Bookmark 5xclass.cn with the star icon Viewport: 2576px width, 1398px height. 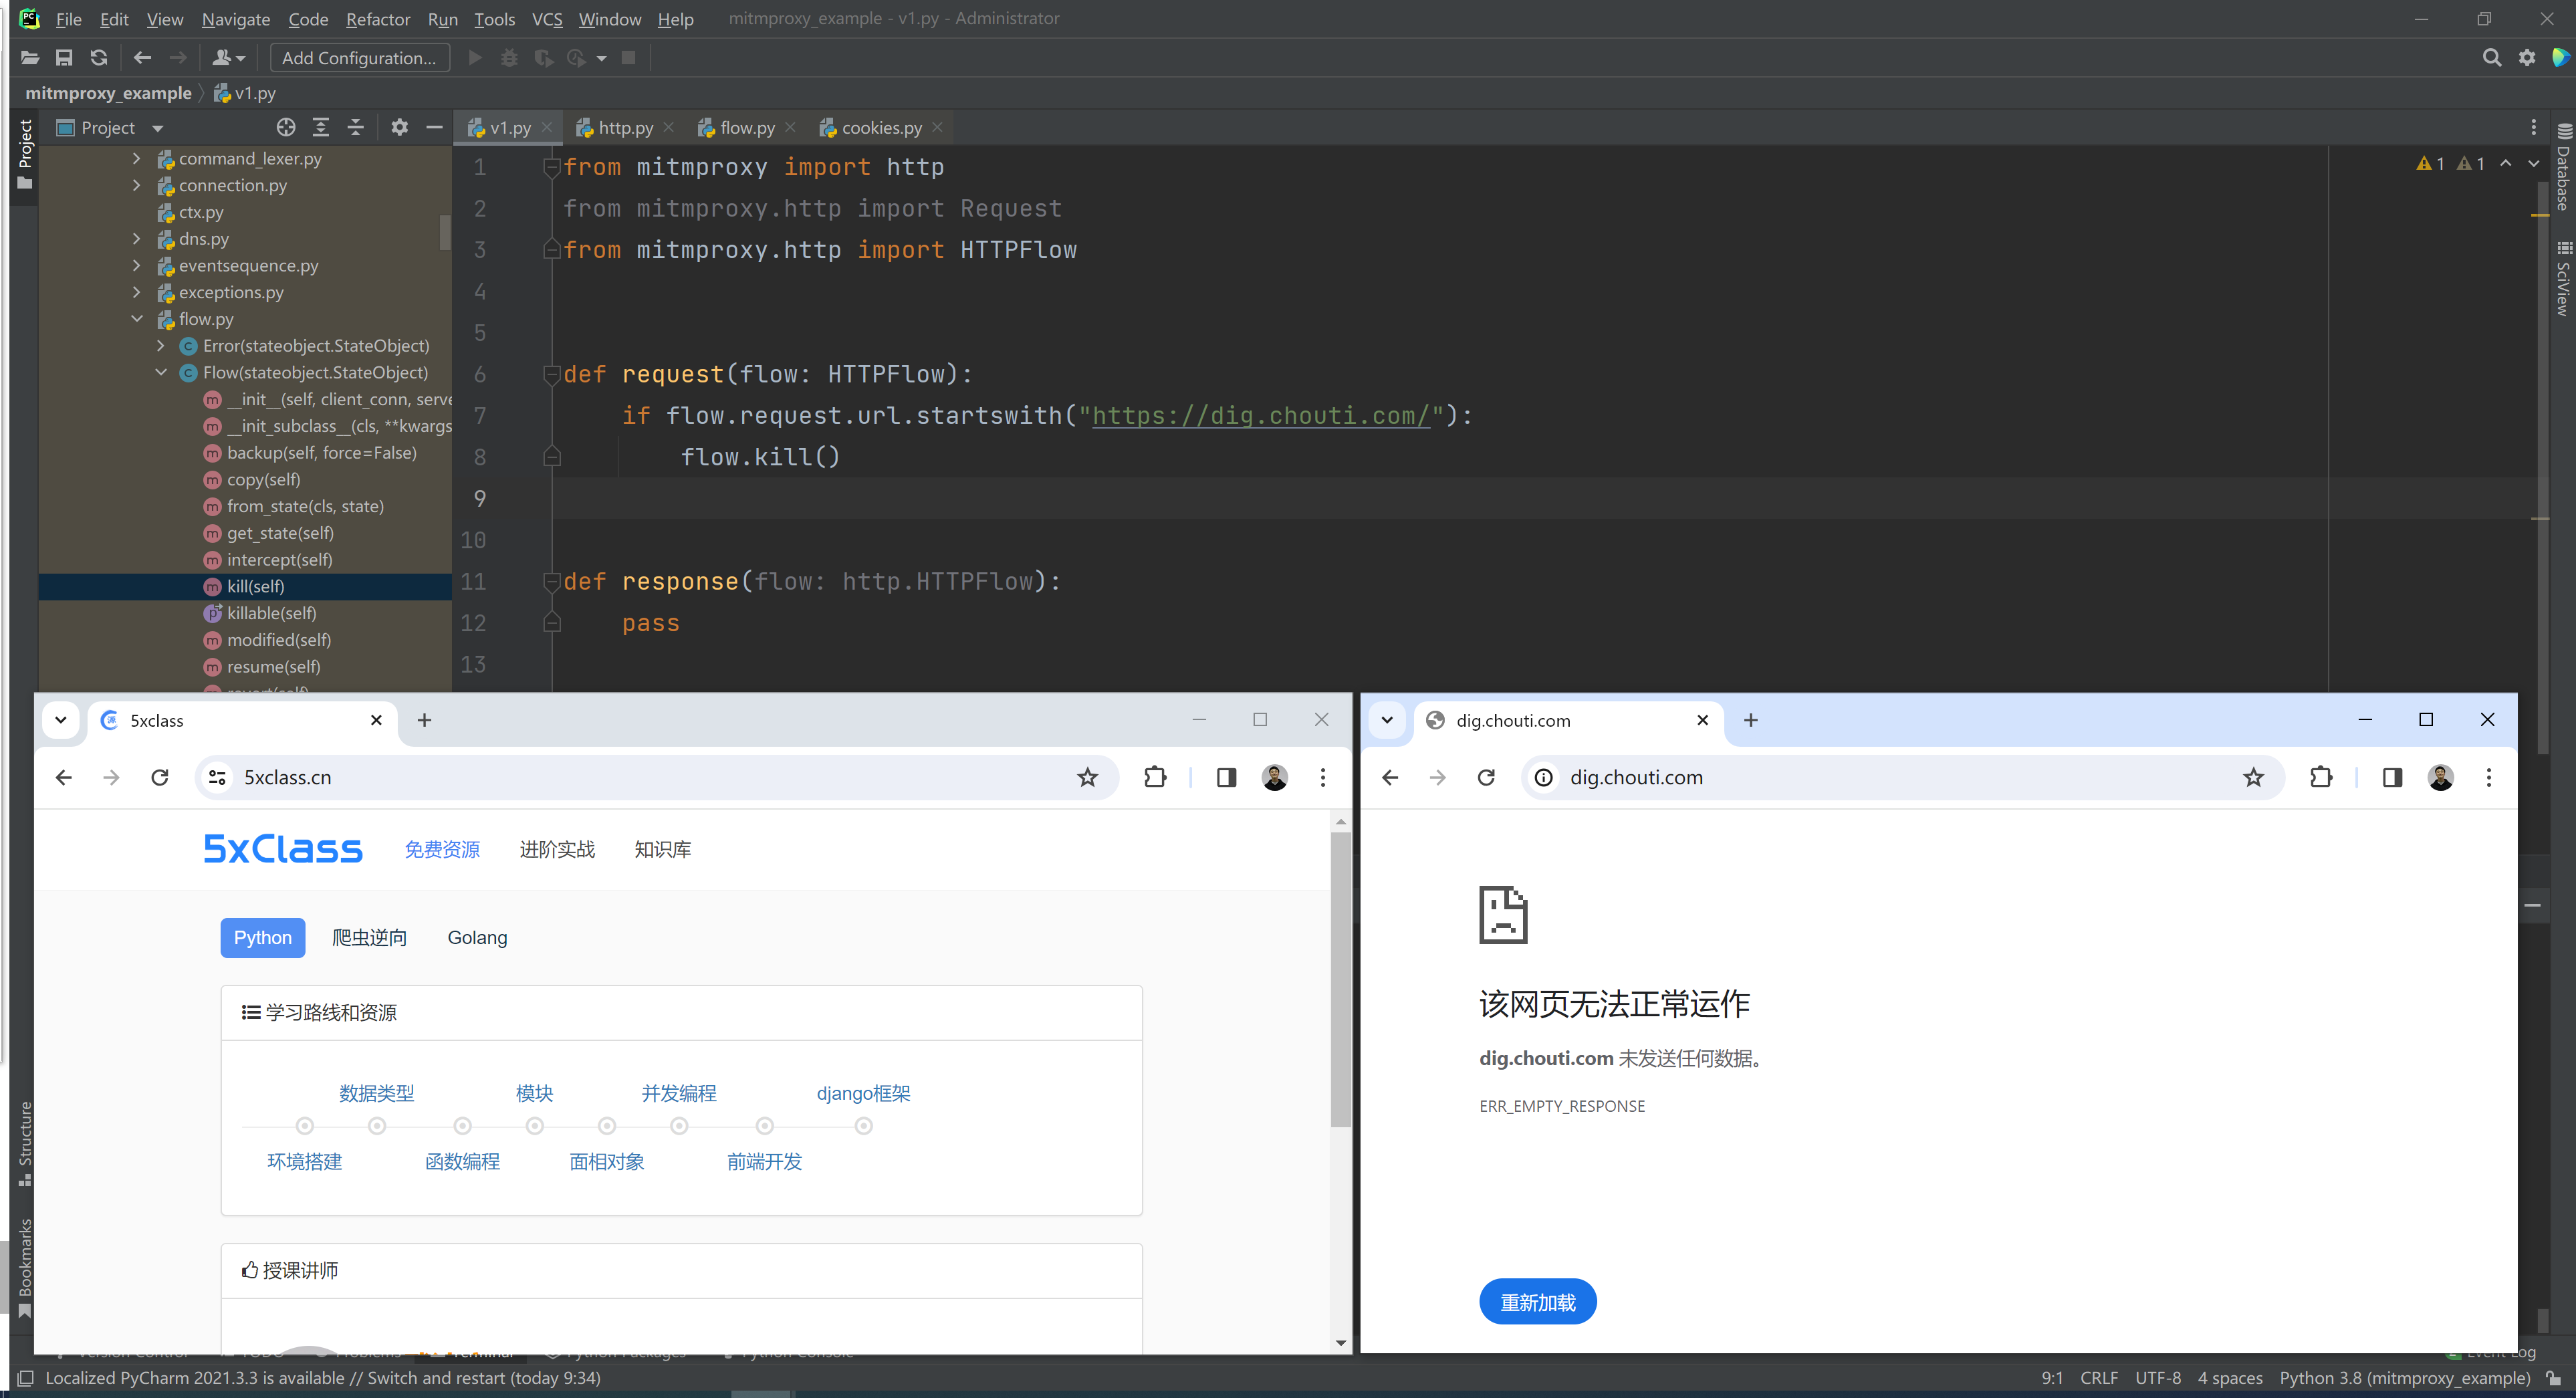(1087, 777)
